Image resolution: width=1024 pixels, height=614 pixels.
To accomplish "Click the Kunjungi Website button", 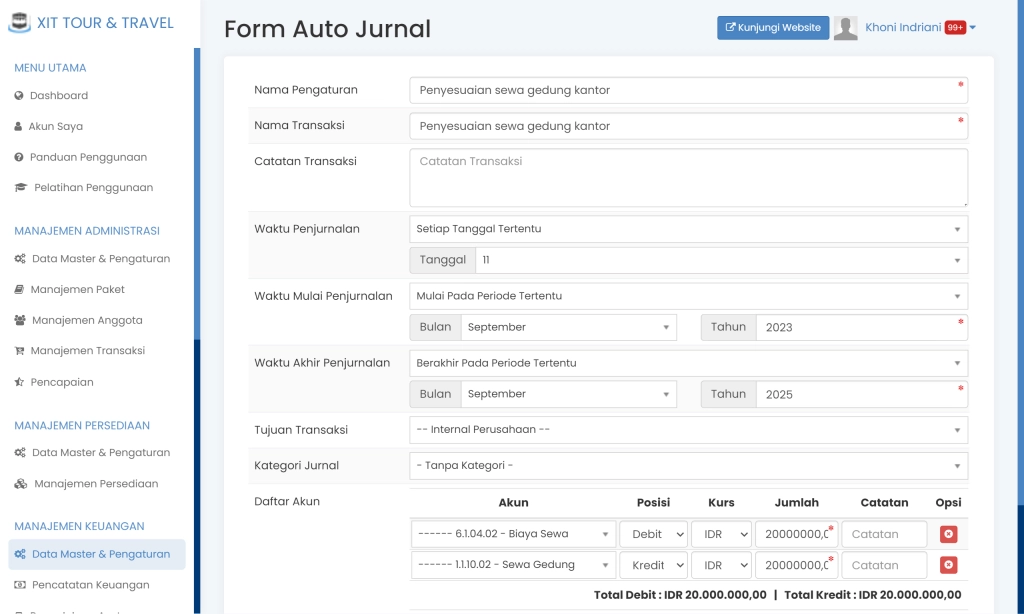I will [772, 27].
